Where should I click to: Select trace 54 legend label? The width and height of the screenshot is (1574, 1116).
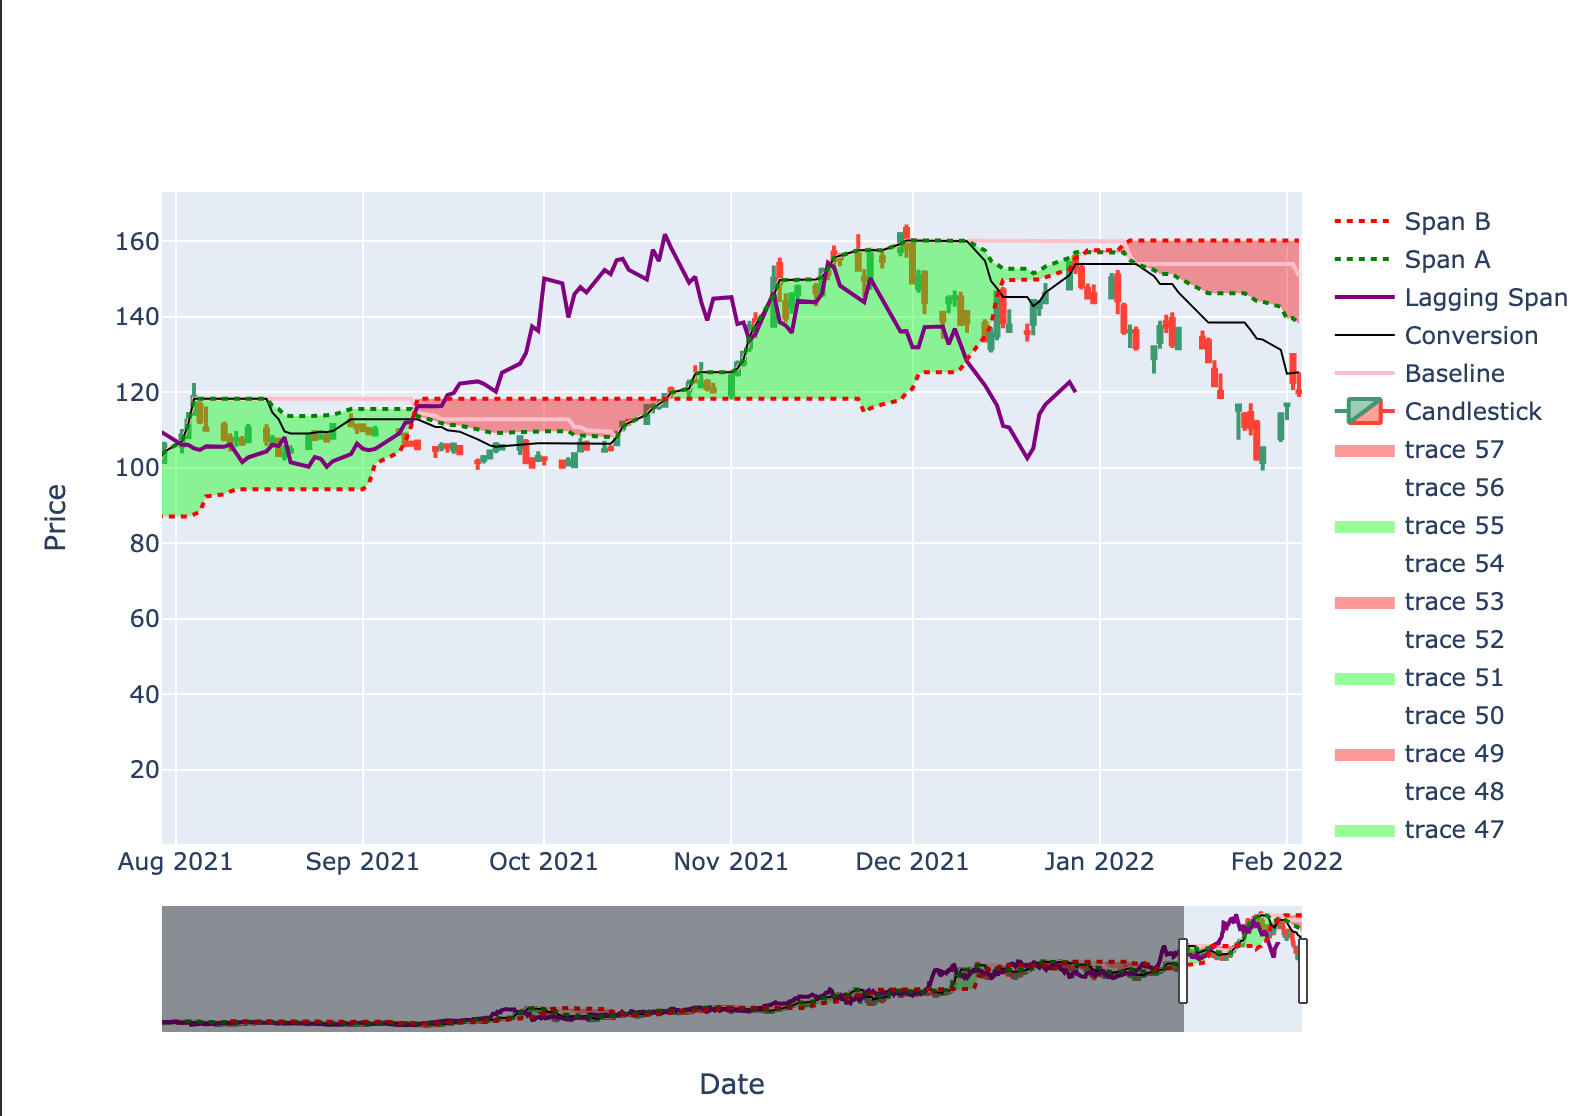1453,564
